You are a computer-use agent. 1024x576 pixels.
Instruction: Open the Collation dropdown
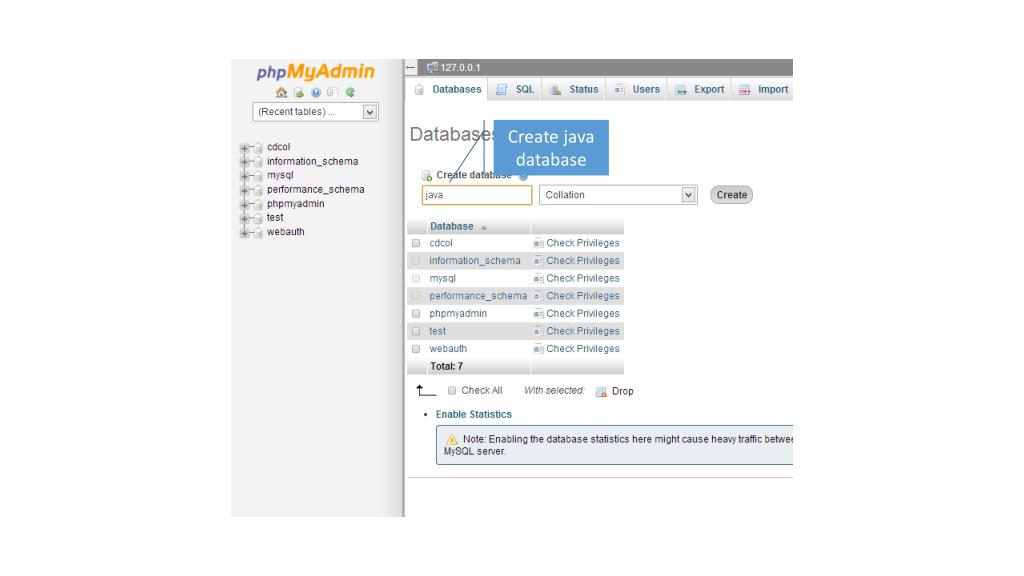[x=618, y=195]
